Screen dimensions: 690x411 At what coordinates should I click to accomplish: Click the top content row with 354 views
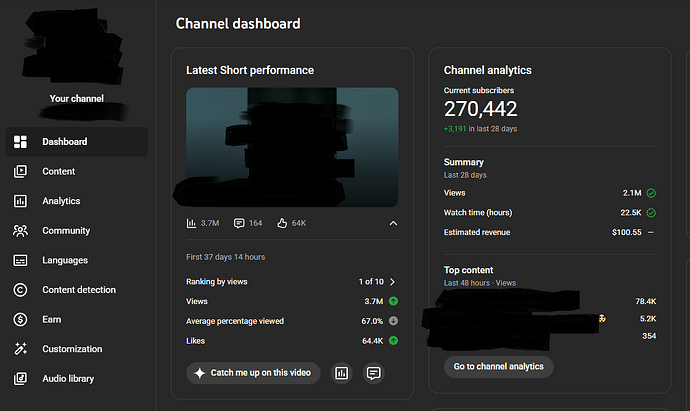(x=550, y=336)
